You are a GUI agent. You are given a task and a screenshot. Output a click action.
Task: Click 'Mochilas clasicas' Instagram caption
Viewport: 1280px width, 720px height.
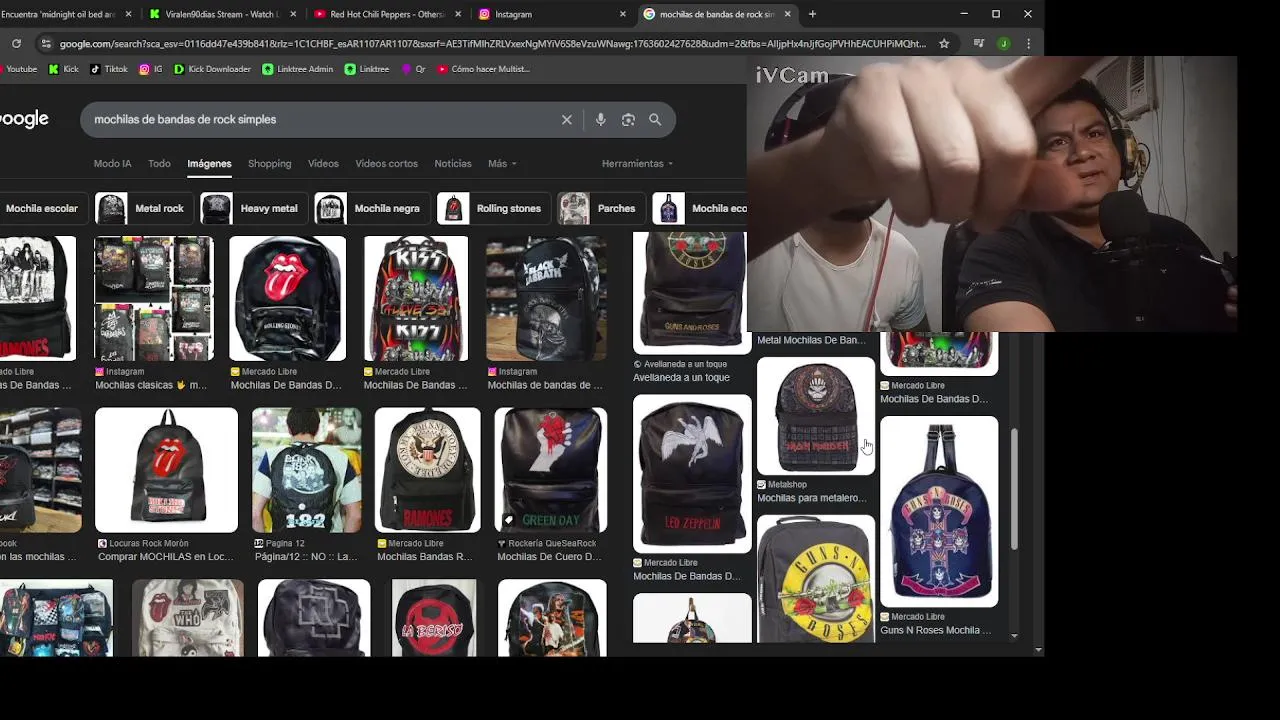click(151, 385)
